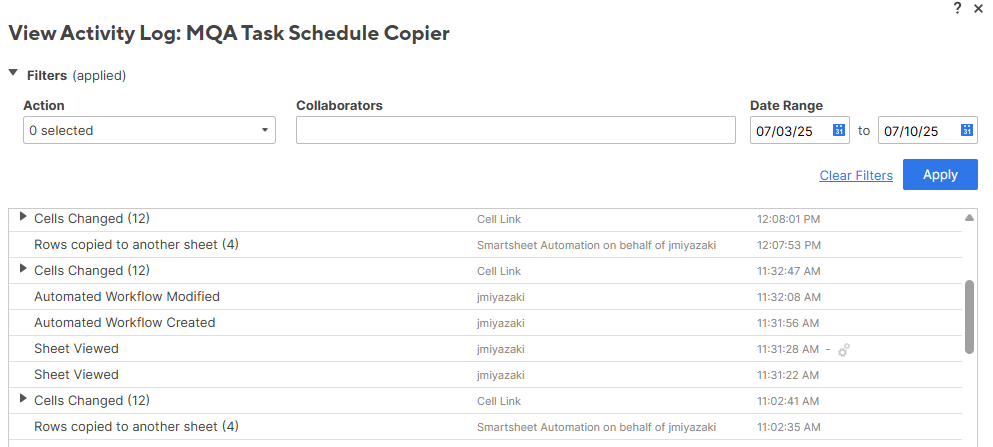Focus the Collaborators input field
Image resolution: width=993 pixels, height=447 pixels.
click(x=515, y=130)
